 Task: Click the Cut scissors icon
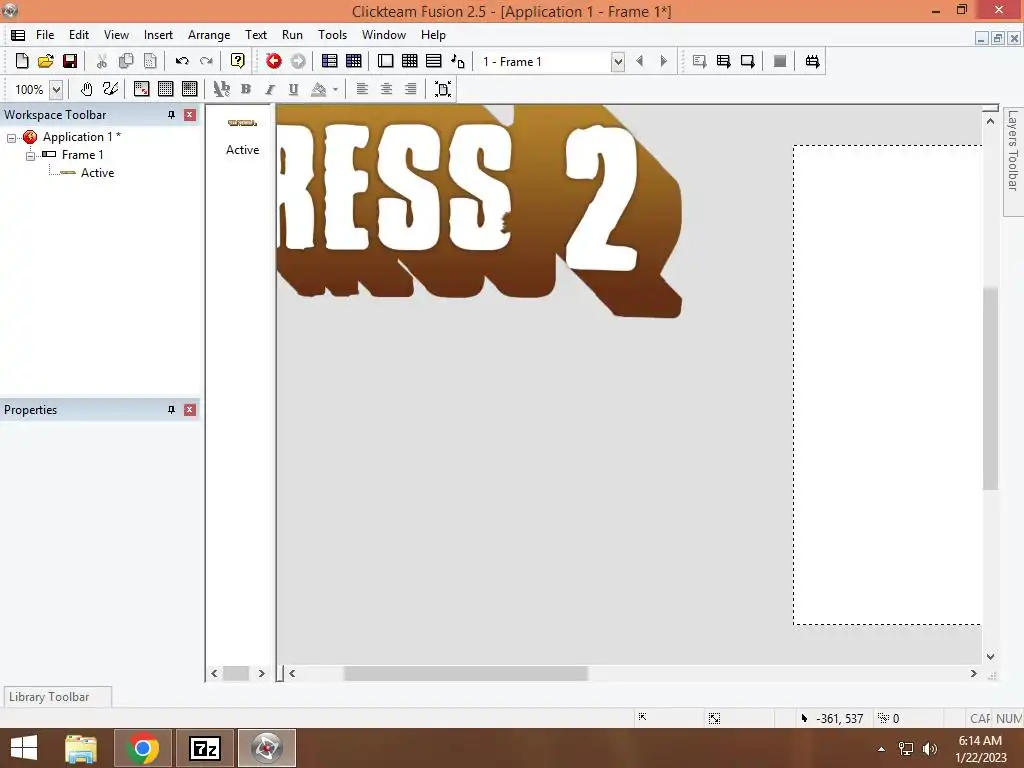click(x=102, y=61)
